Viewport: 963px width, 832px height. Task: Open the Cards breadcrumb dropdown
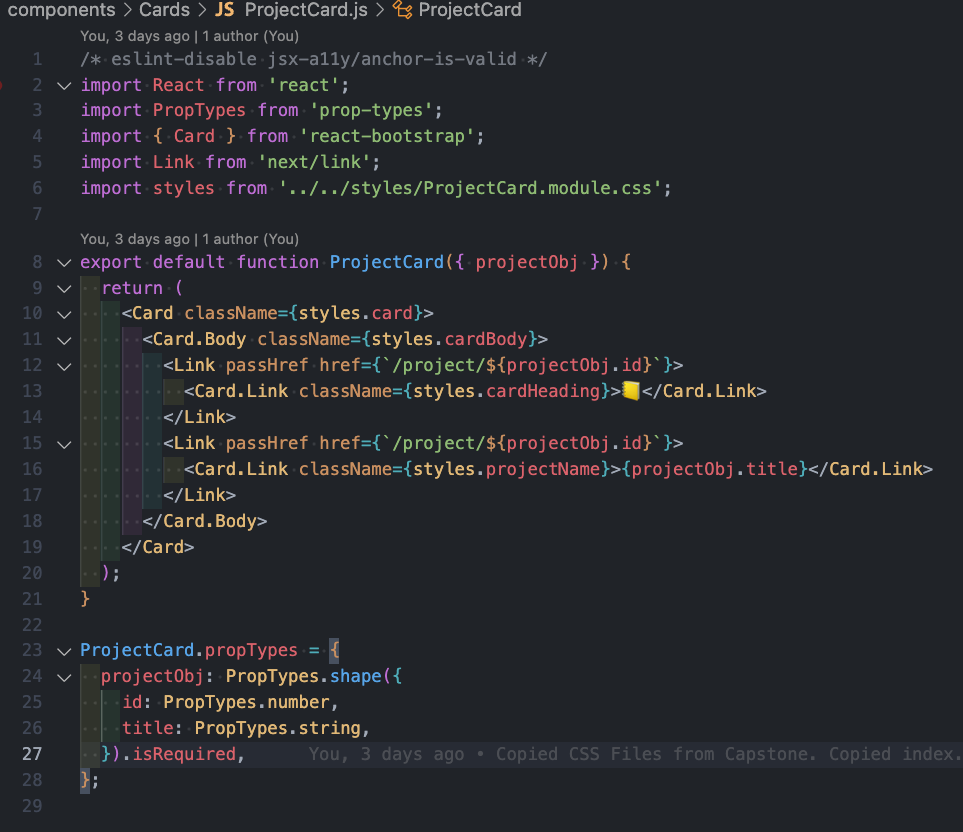tap(163, 11)
